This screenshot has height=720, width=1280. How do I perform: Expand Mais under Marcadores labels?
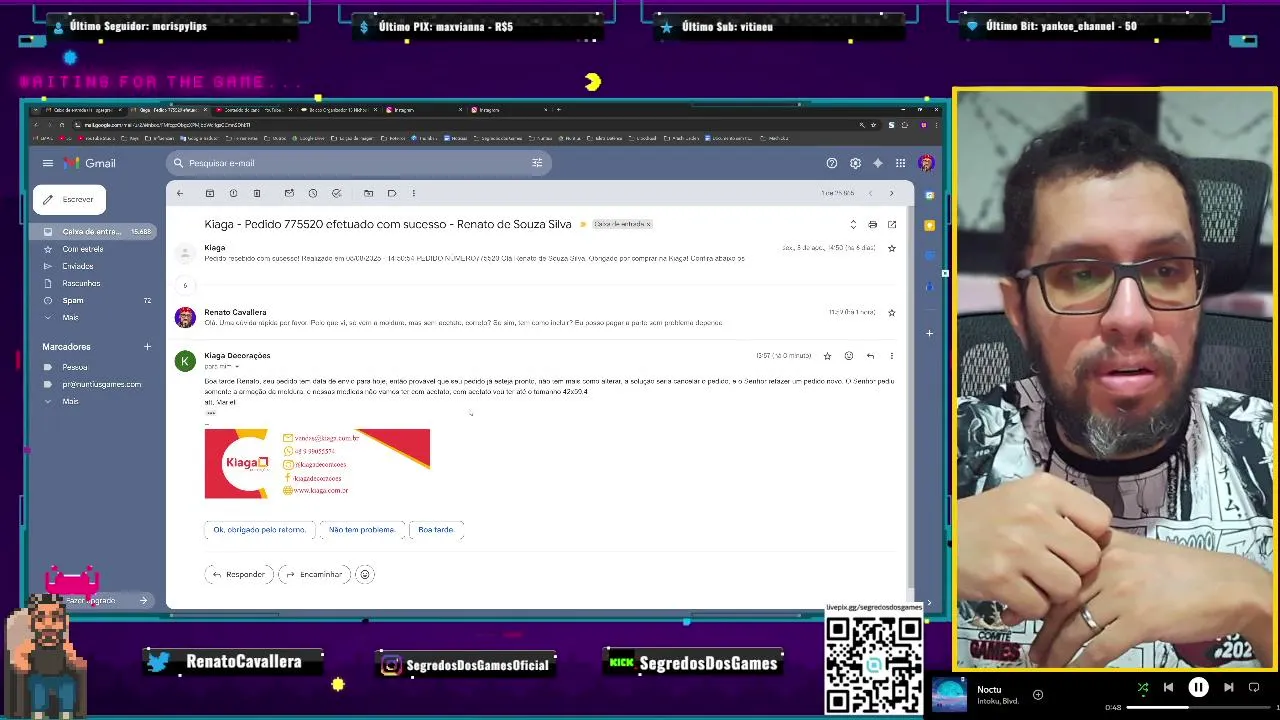pyautogui.click(x=70, y=401)
